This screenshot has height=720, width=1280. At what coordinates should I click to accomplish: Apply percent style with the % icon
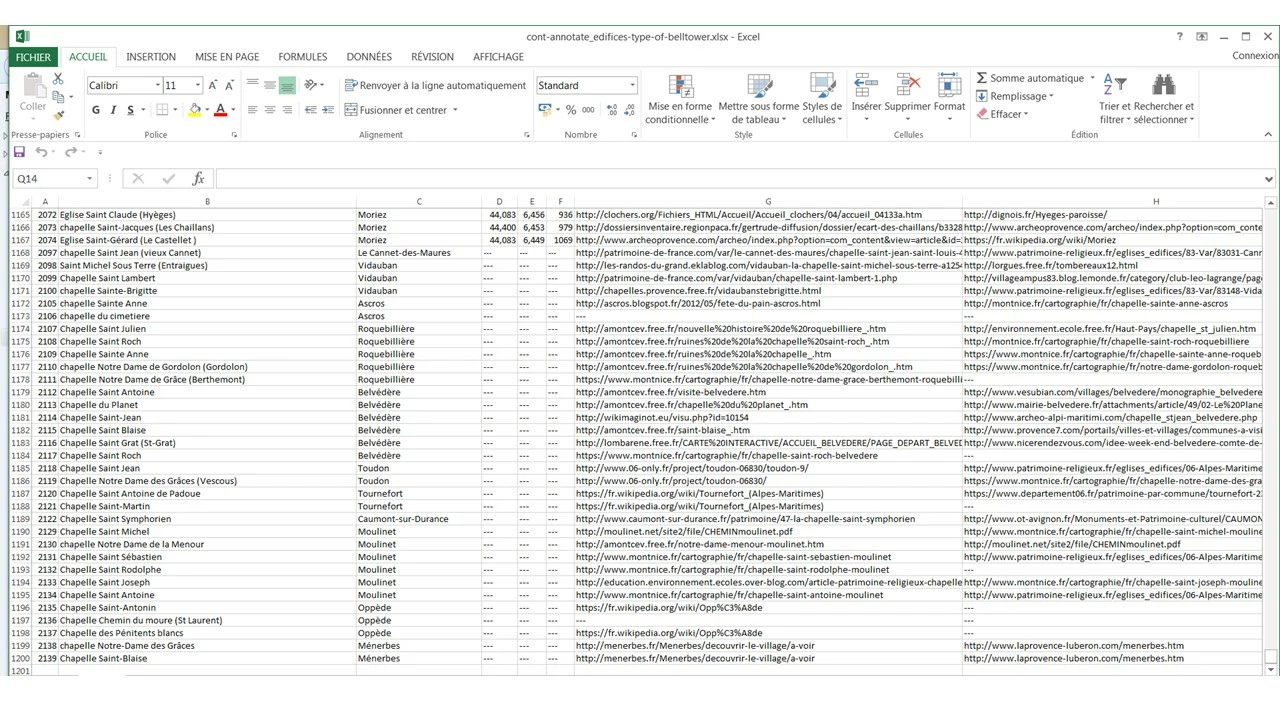click(x=571, y=110)
